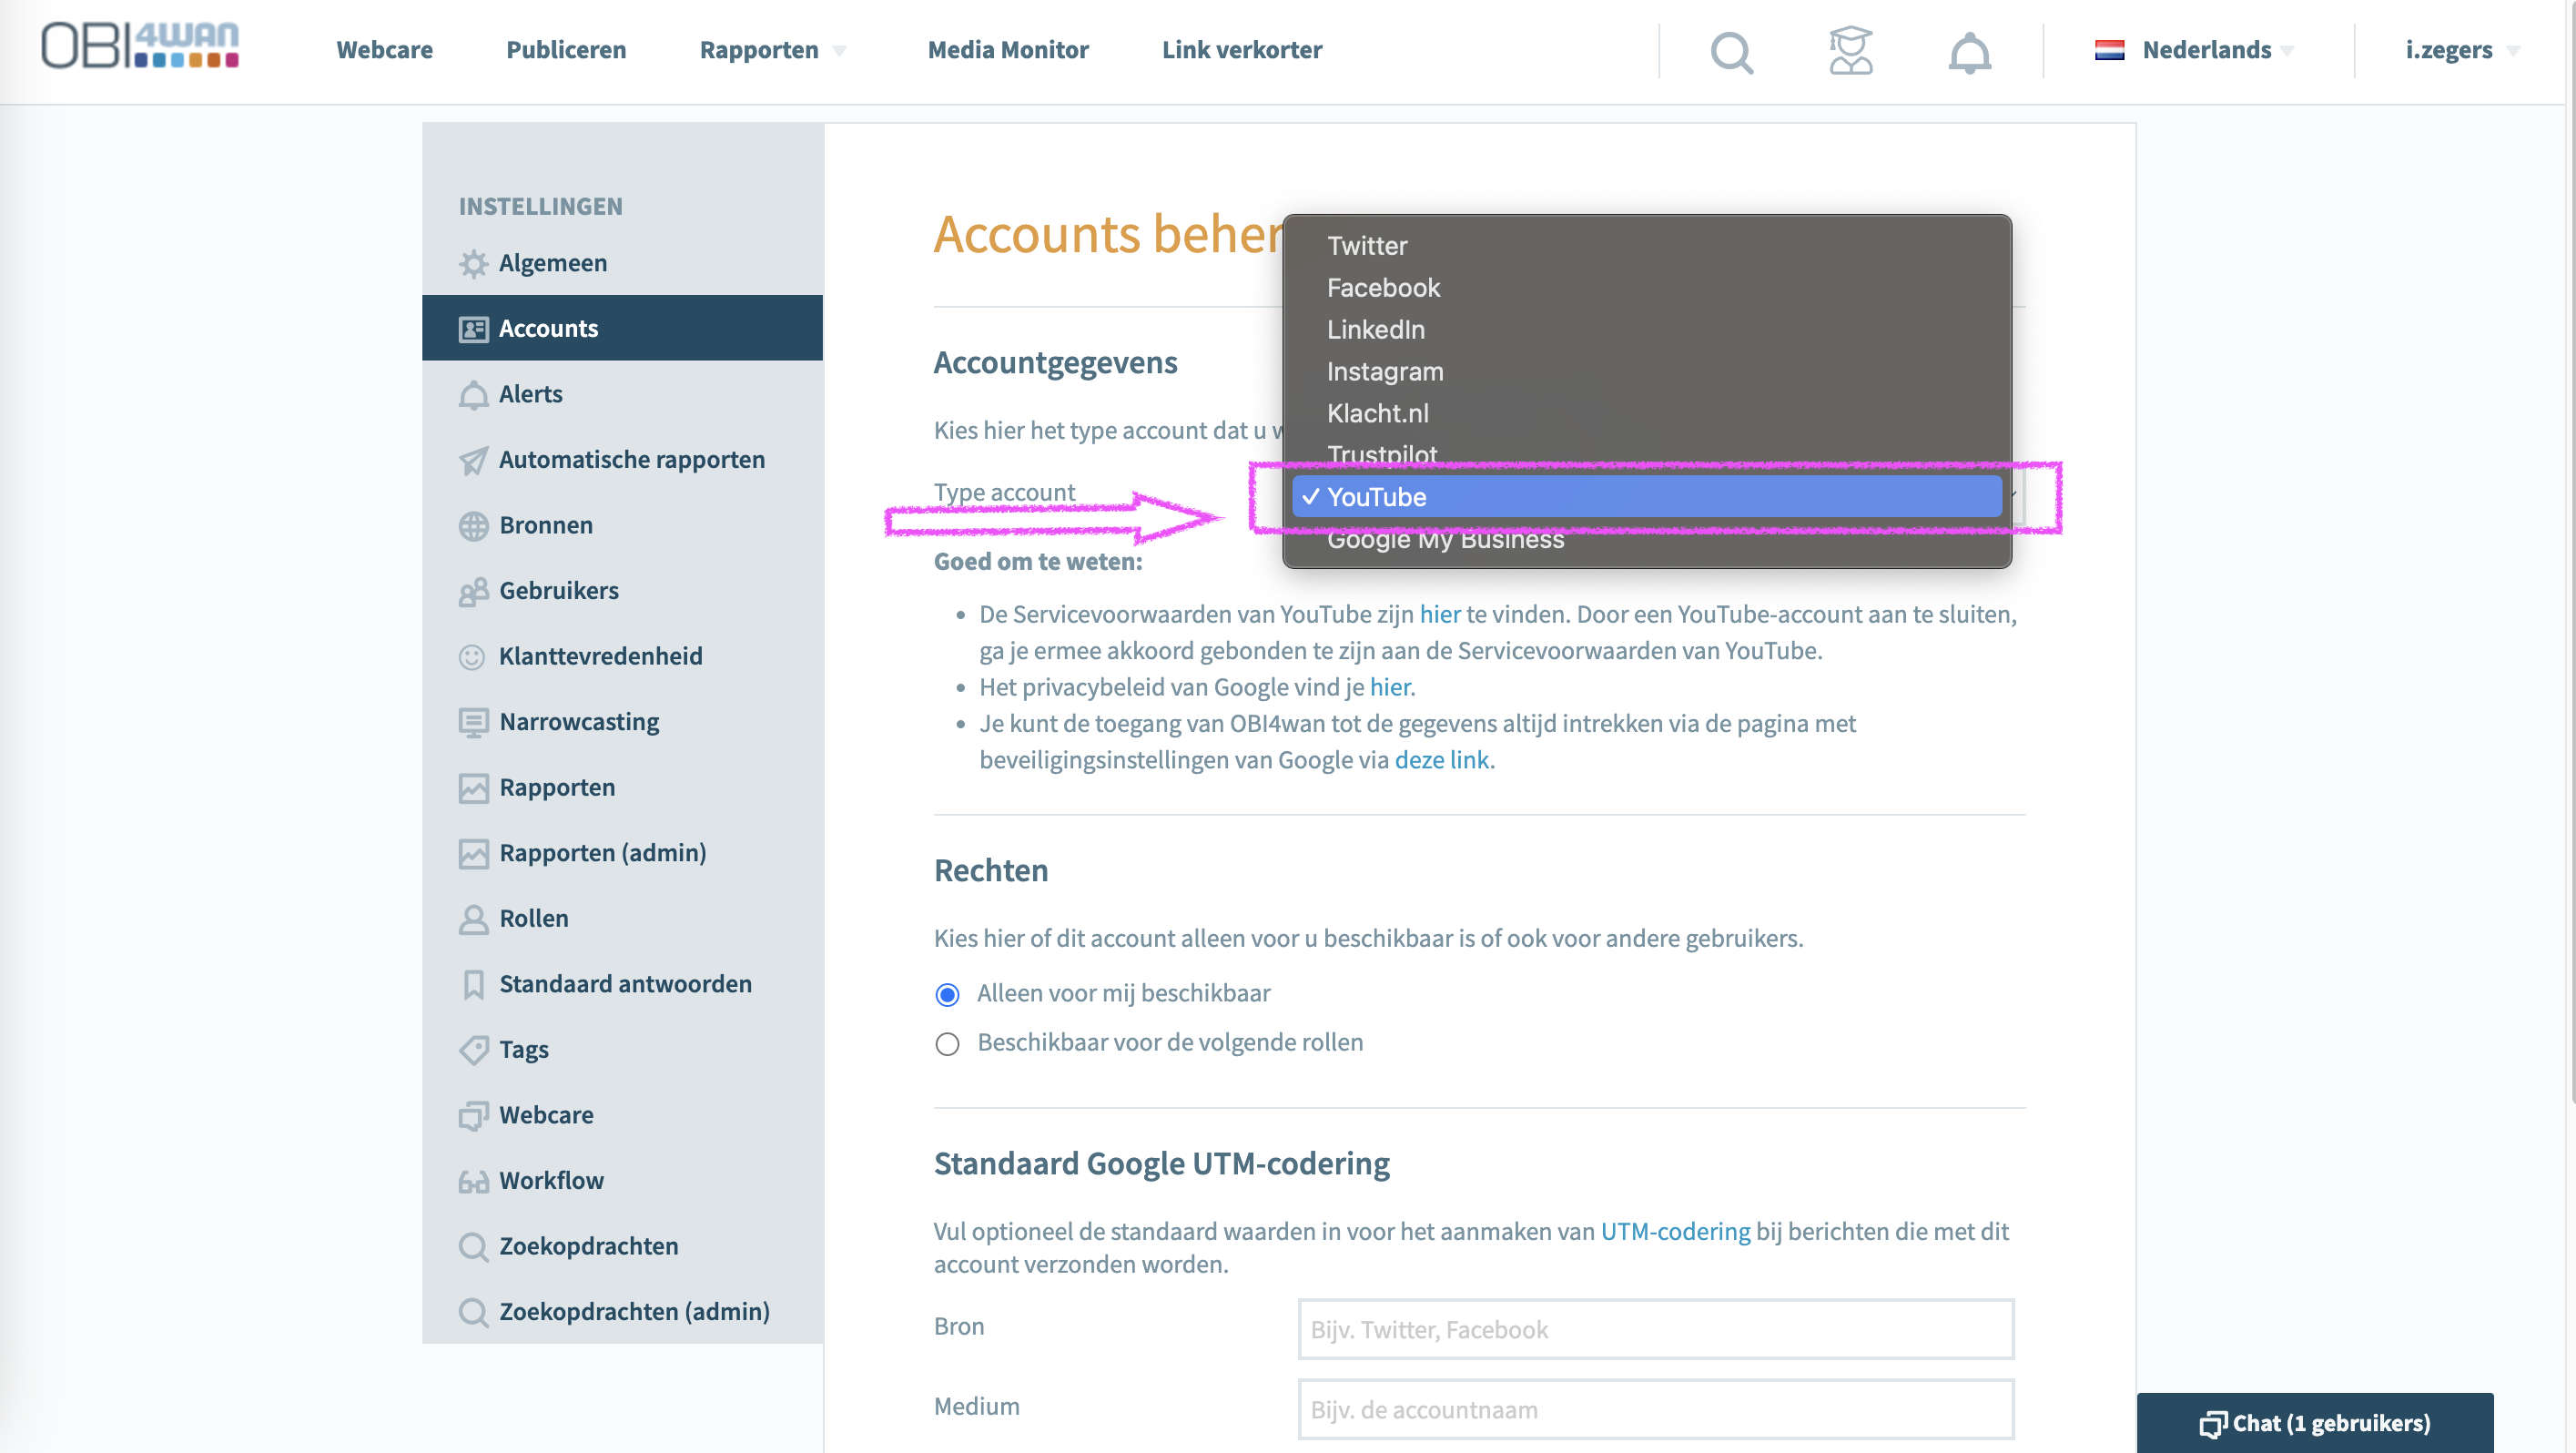Image resolution: width=2576 pixels, height=1453 pixels.
Task: Expand the Nederlands language dropdown
Action: click(2287, 51)
